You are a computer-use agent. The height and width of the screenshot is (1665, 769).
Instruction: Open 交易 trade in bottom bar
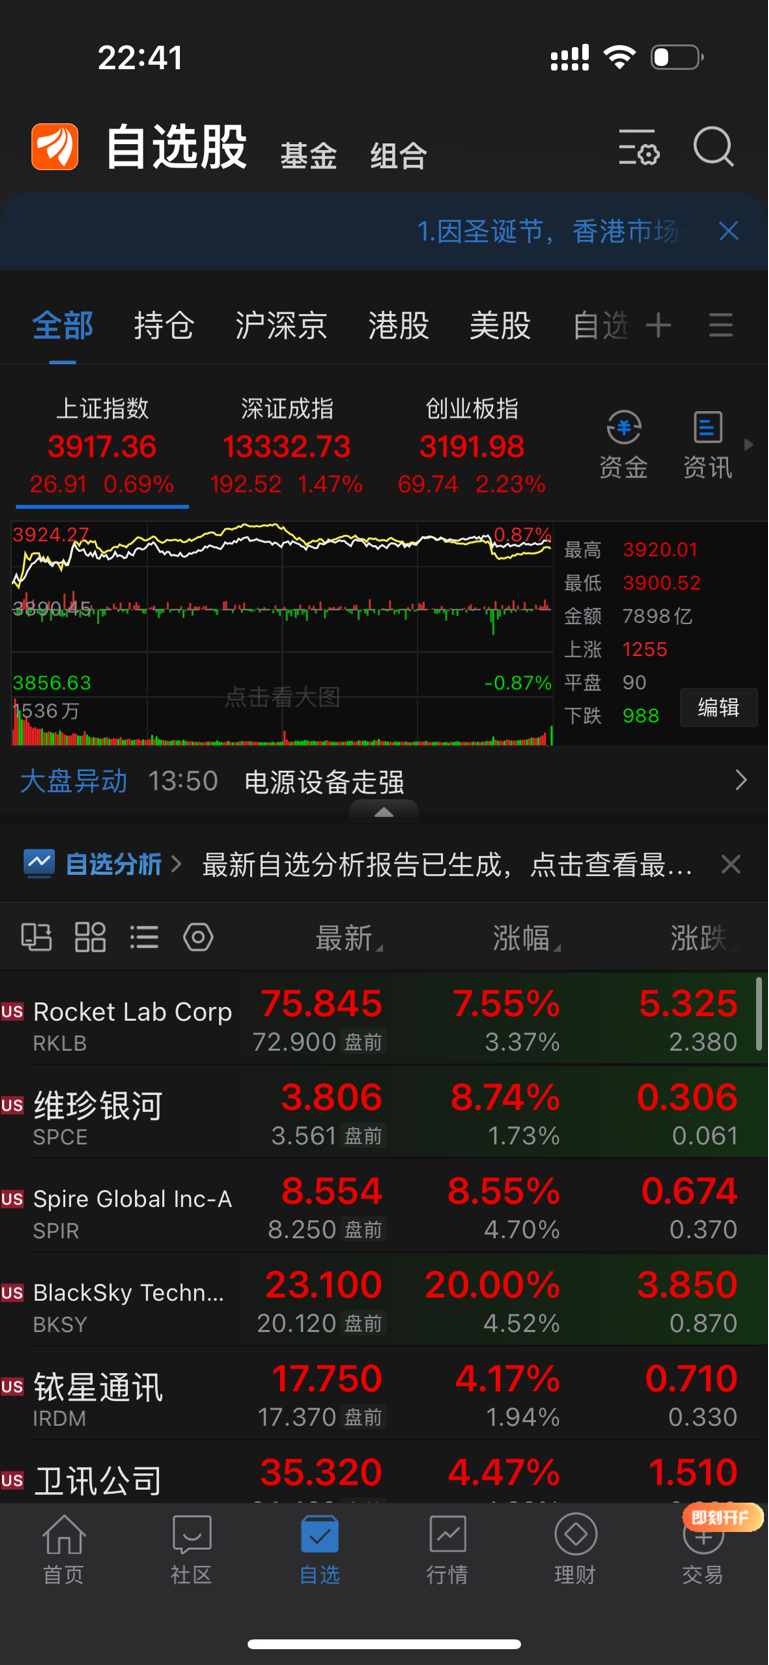click(703, 1549)
